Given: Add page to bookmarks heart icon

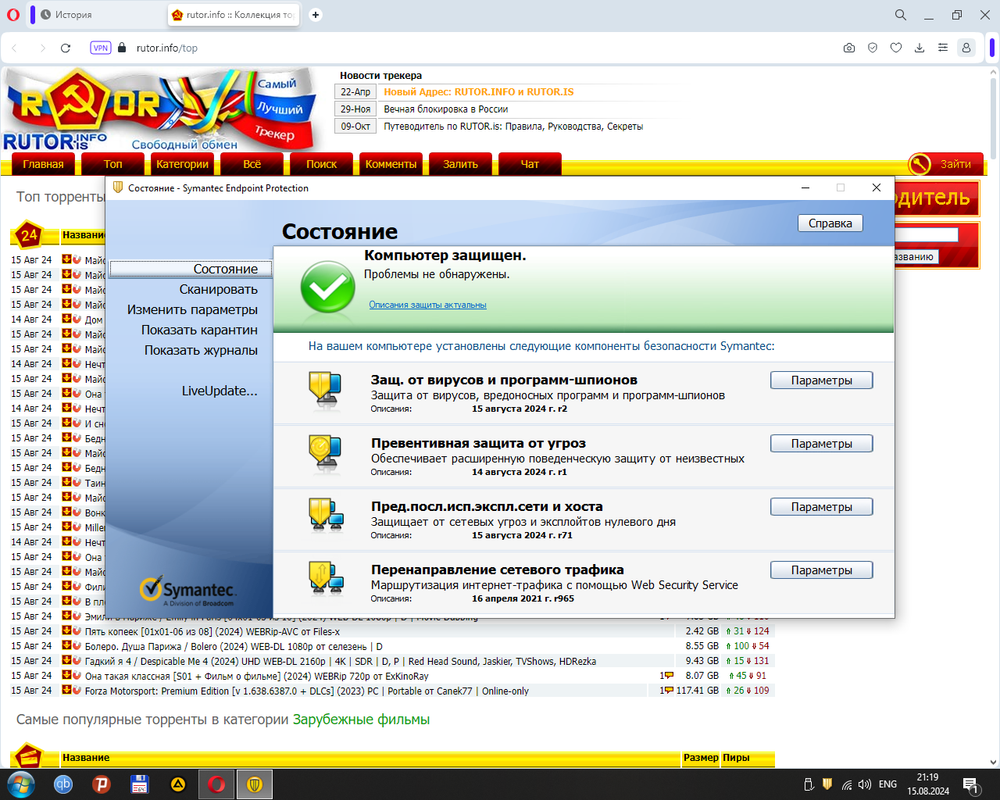Looking at the screenshot, I should coord(896,48).
